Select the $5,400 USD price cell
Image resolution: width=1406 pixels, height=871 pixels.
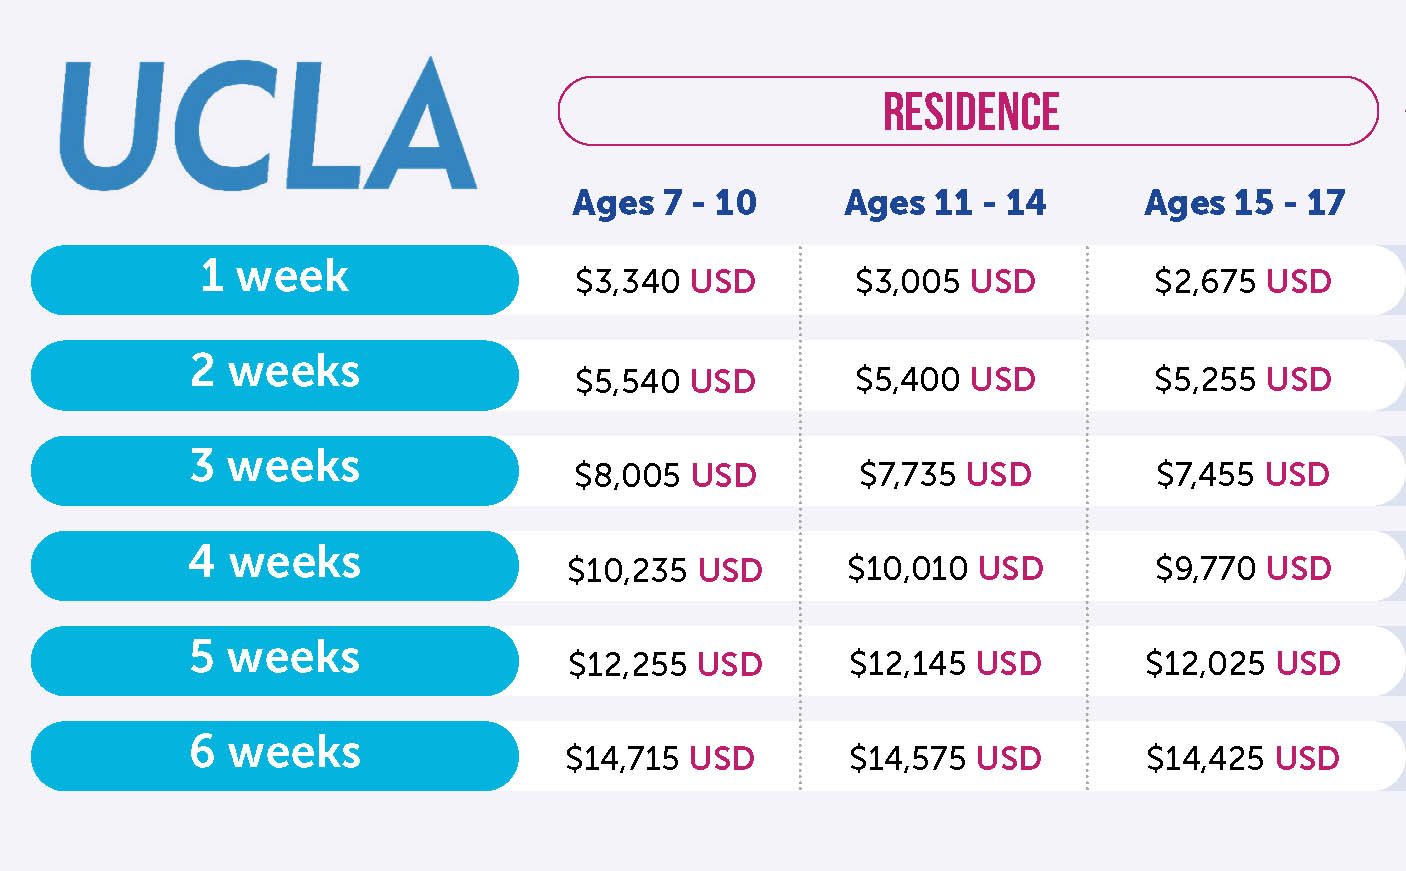tap(945, 380)
